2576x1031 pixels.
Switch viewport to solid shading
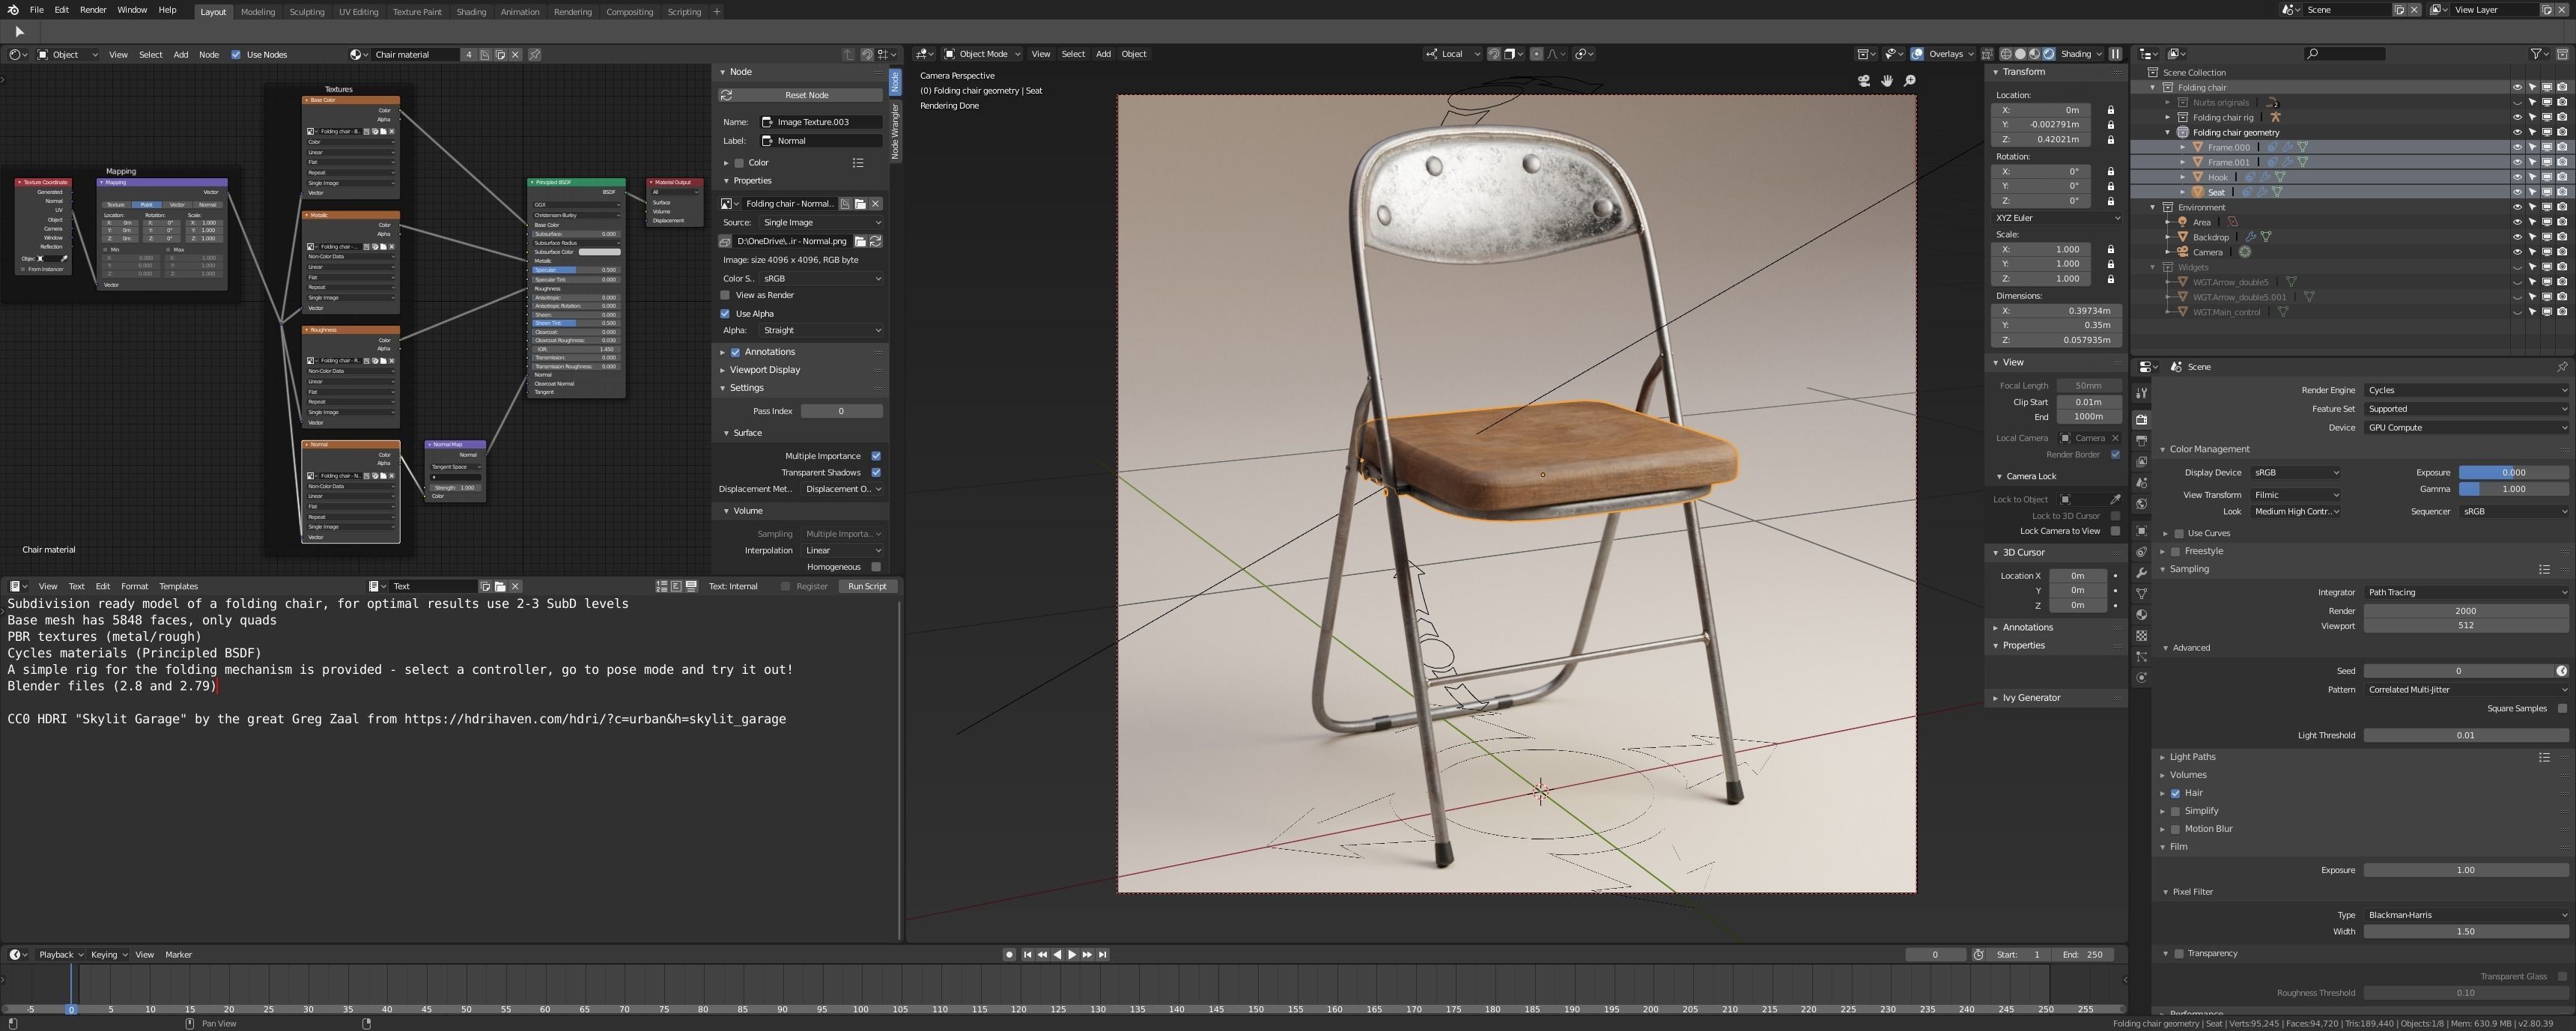point(2020,54)
